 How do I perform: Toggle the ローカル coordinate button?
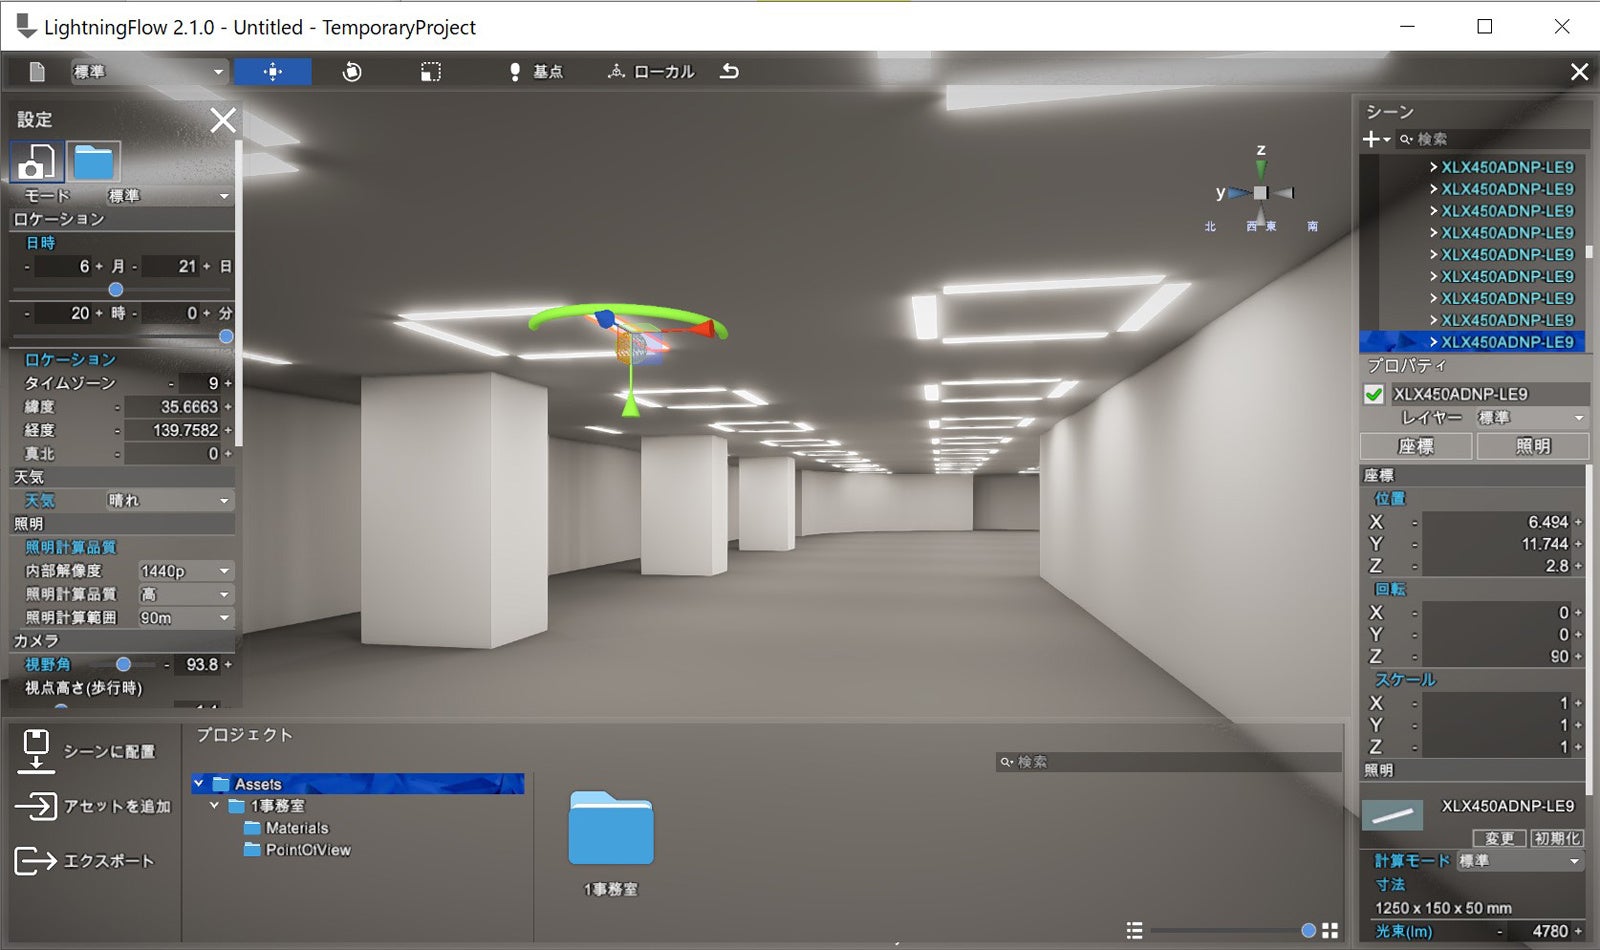[x=651, y=72]
